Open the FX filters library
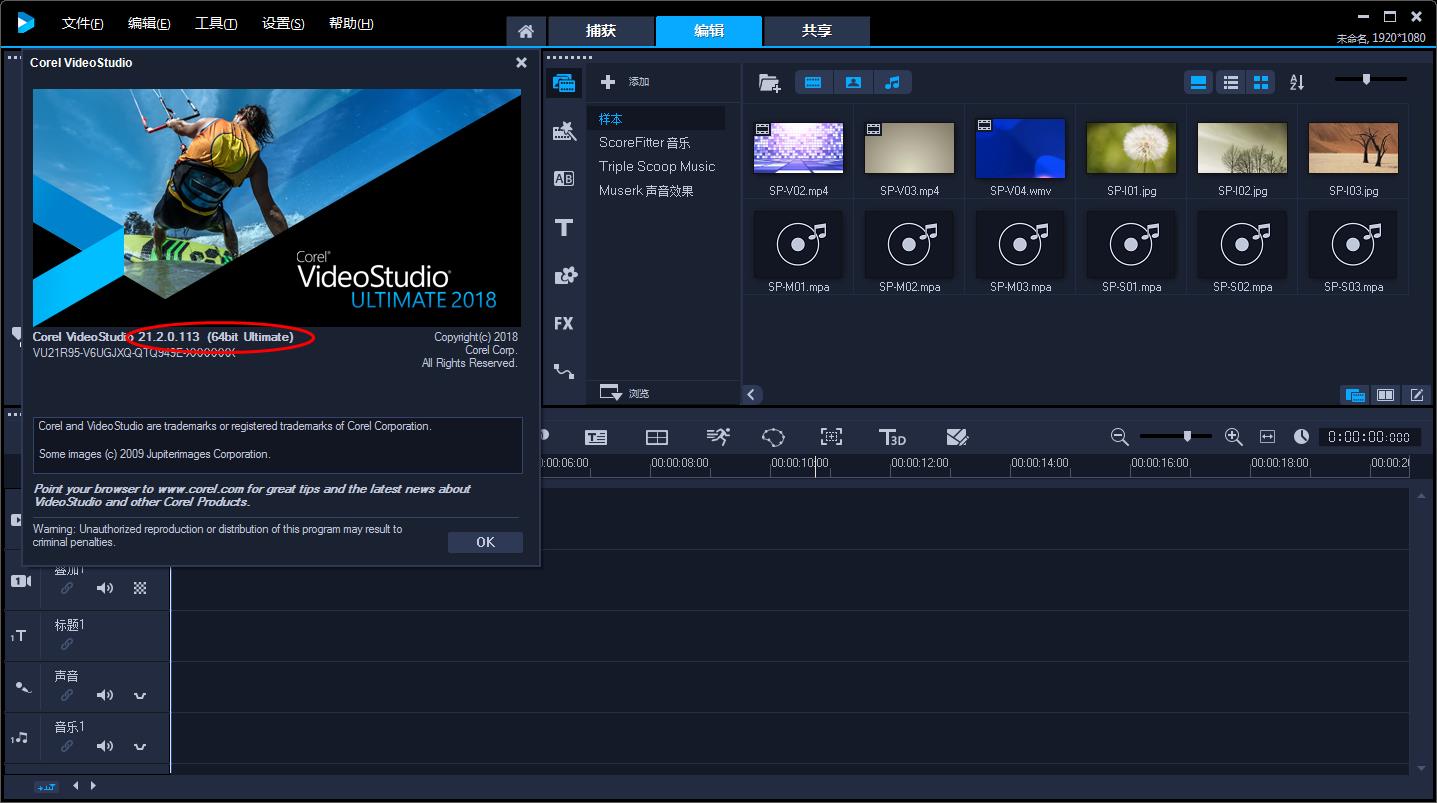Image resolution: width=1437 pixels, height=803 pixels. 564,323
